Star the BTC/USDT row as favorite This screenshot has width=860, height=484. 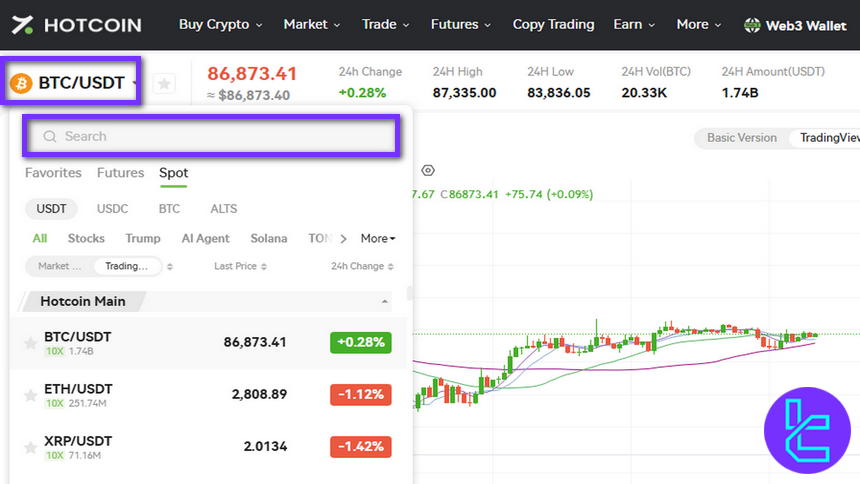(30, 344)
